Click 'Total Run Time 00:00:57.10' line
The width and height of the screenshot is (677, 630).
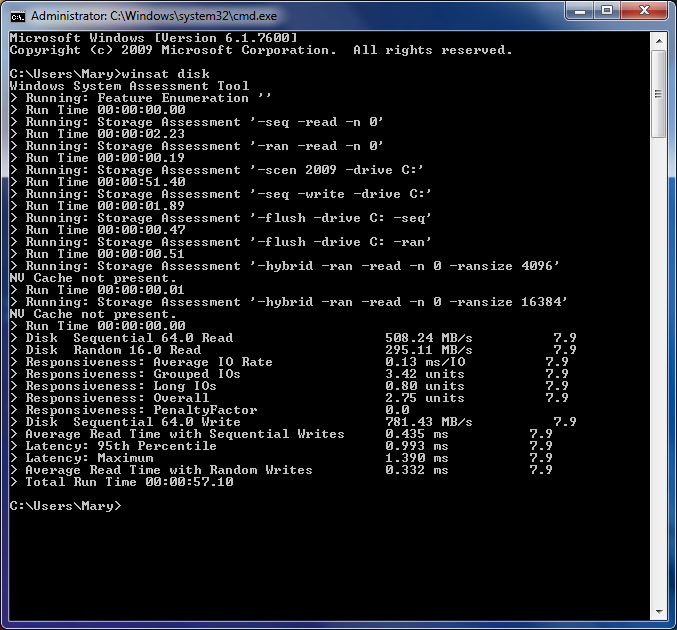pos(129,482)
